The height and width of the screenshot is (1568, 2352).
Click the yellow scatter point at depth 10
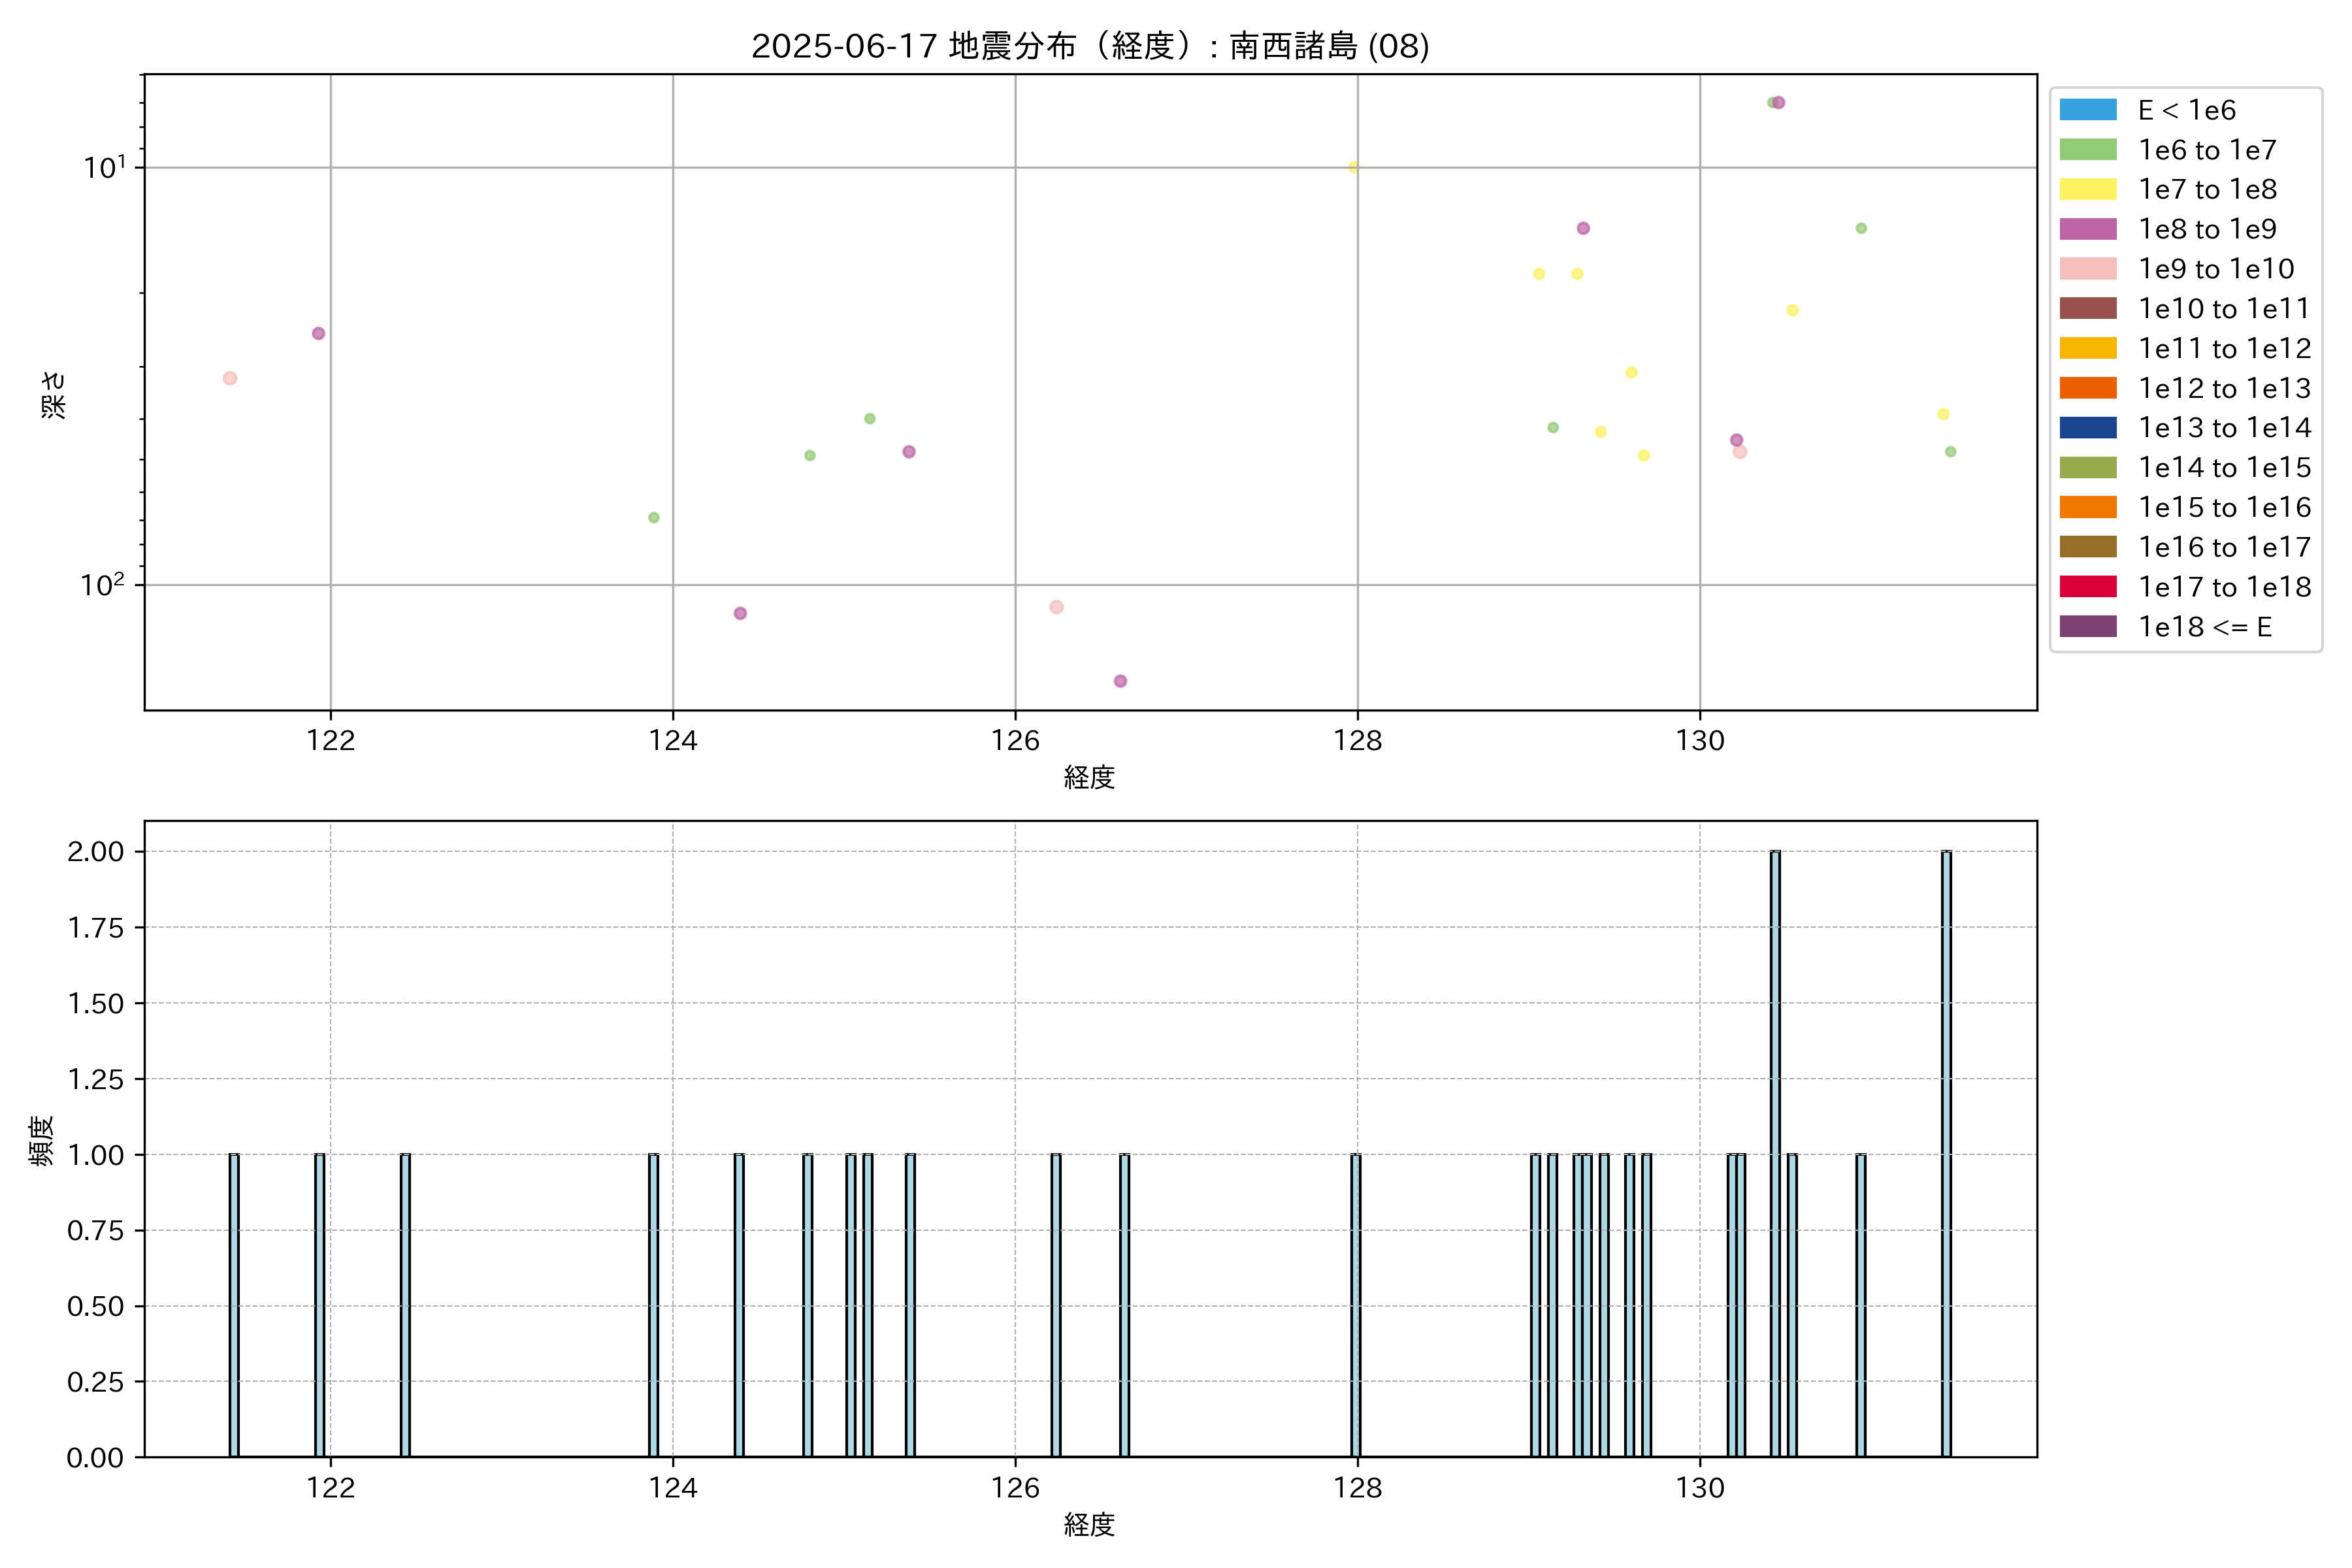coord(1353,167)
